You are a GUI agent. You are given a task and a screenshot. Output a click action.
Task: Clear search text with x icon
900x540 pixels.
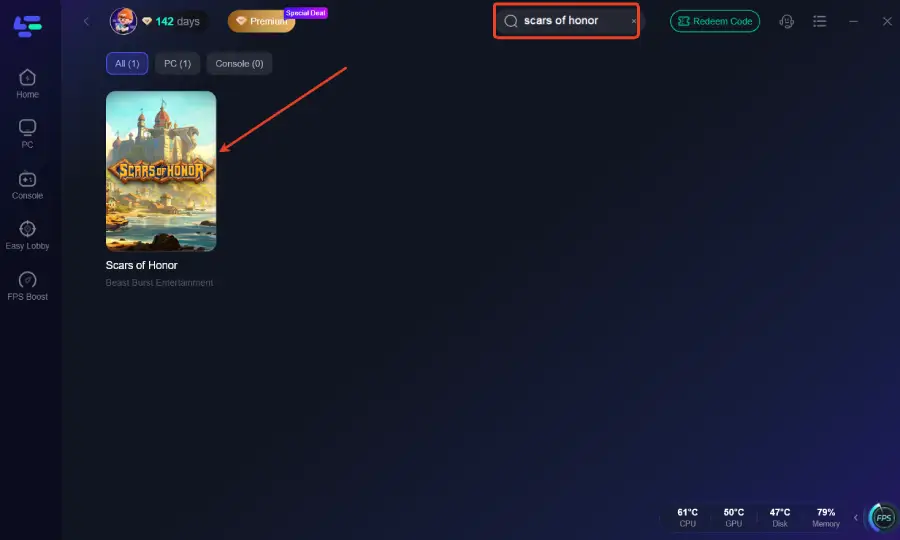point(633,21)
